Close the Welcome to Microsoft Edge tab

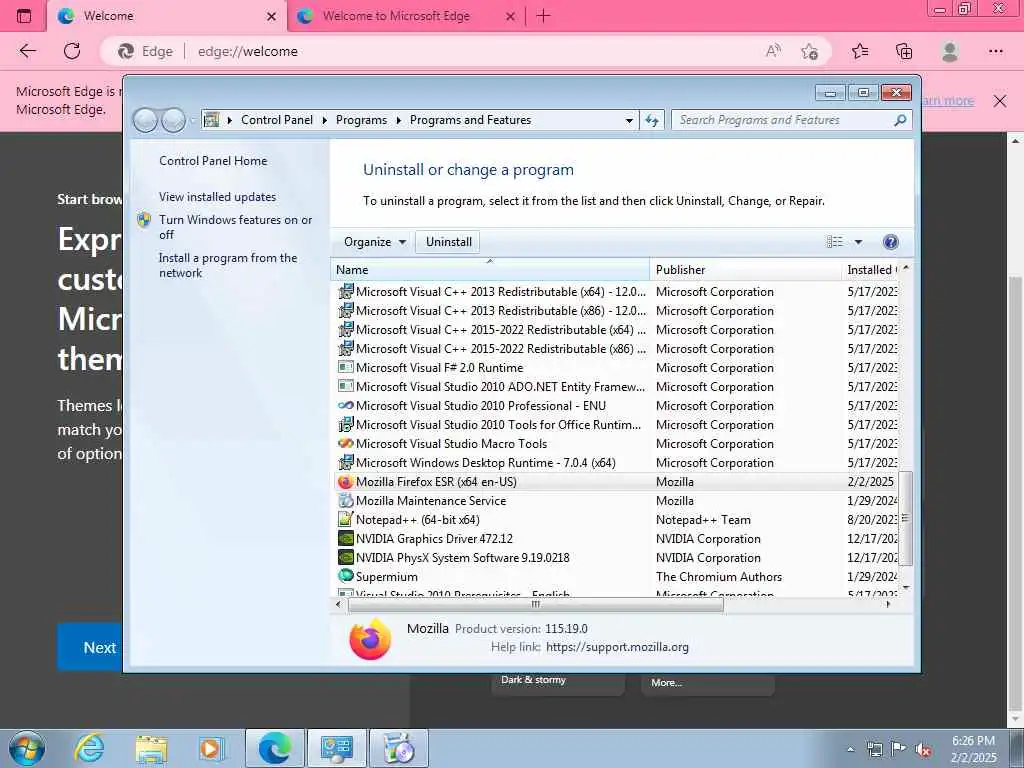pos(511,16)
